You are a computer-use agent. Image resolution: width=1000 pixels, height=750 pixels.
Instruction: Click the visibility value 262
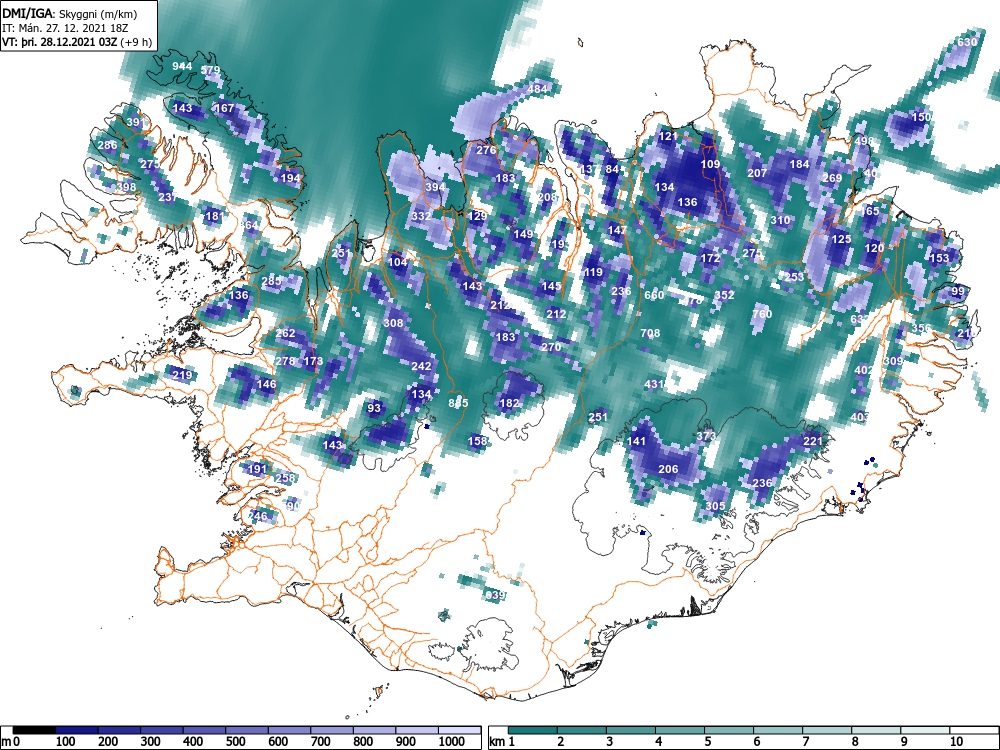coord(285,333)
